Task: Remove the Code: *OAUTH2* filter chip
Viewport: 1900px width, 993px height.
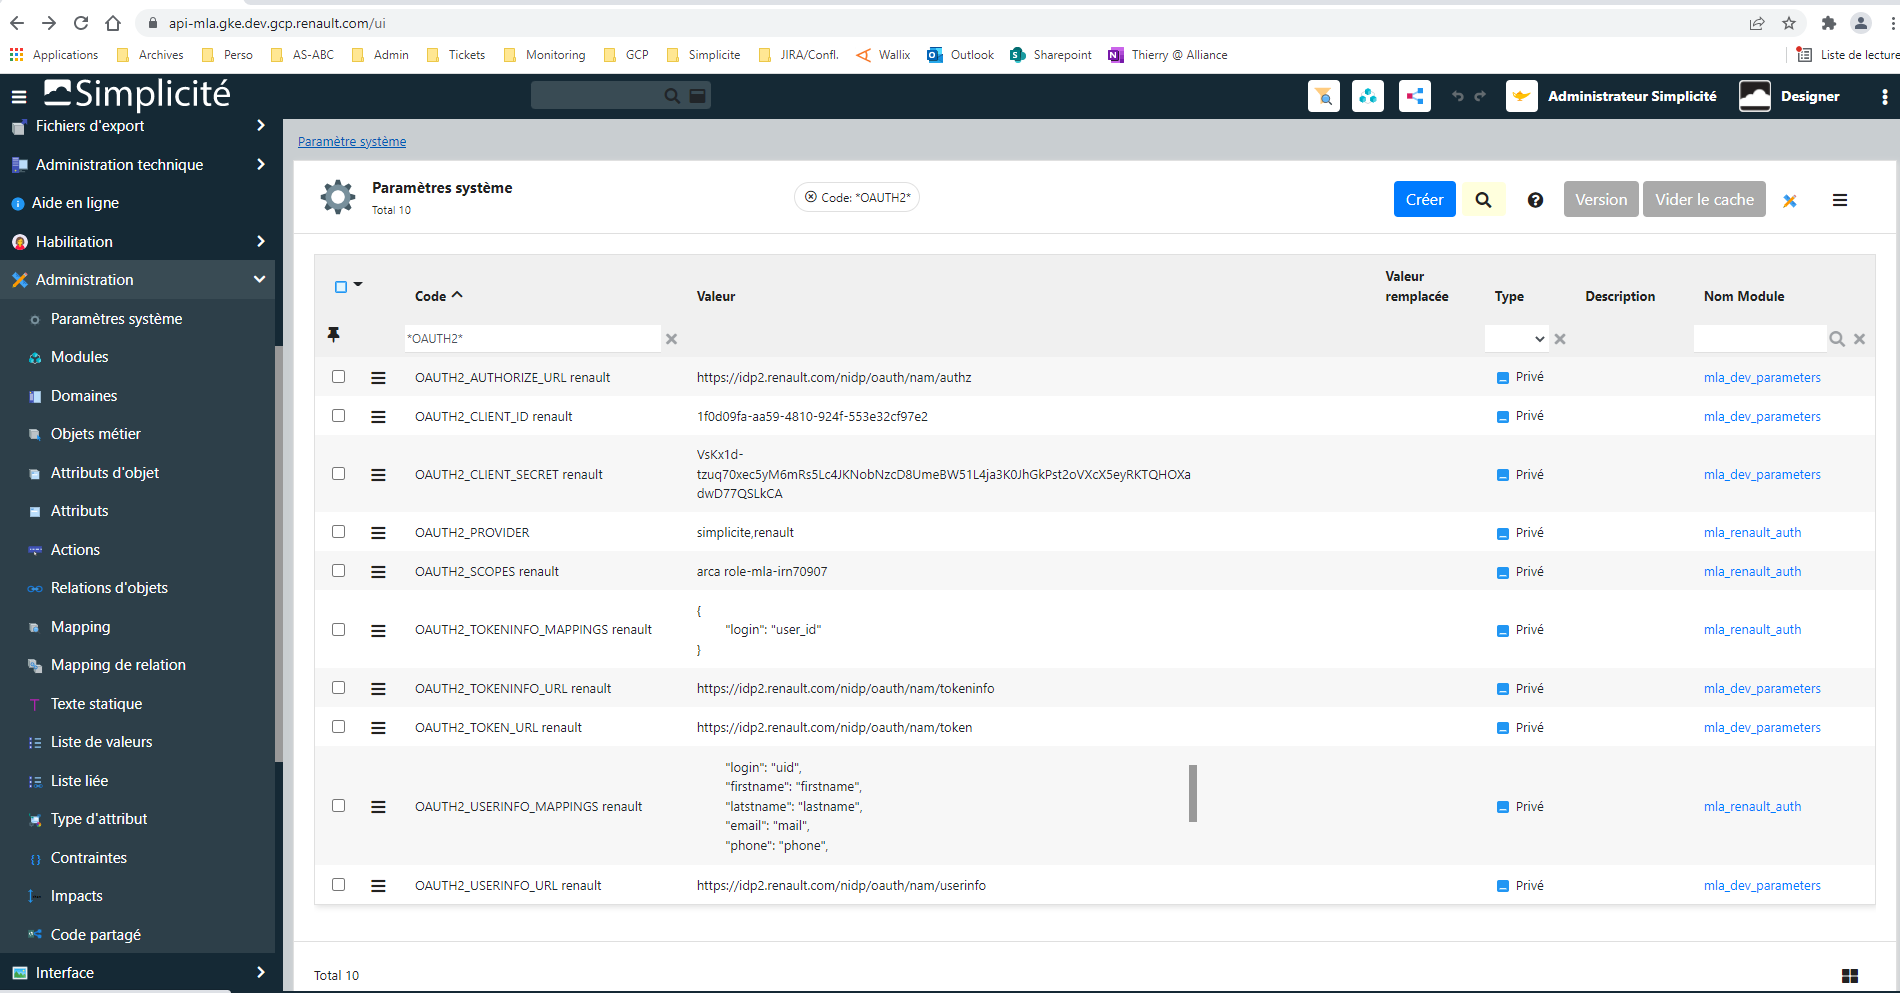Action: 811,198
